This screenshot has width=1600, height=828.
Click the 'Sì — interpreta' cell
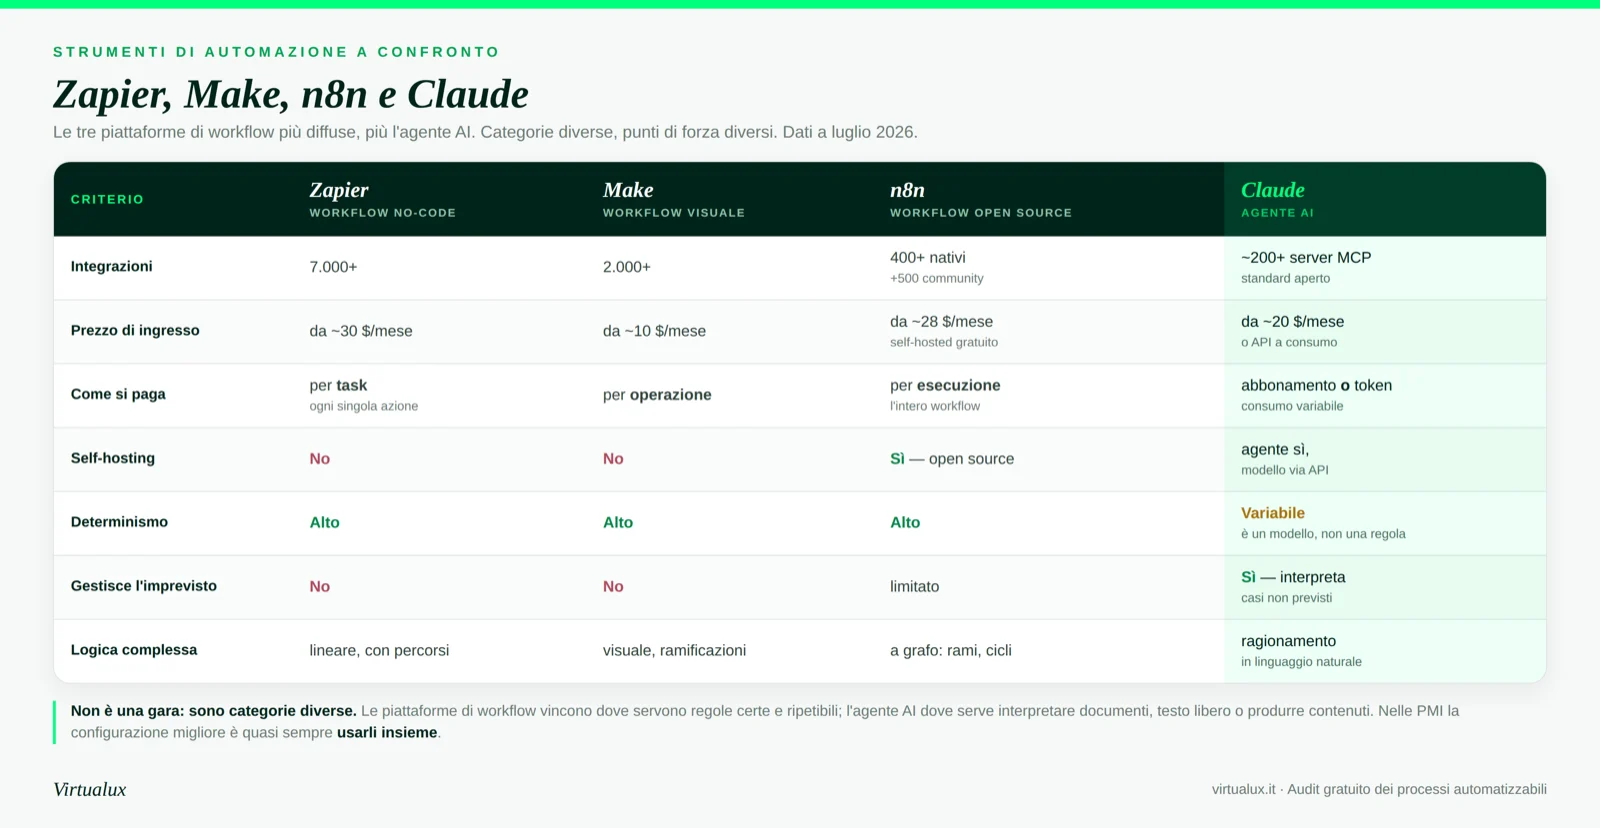pyautogui.click(x=1293, y=577)
